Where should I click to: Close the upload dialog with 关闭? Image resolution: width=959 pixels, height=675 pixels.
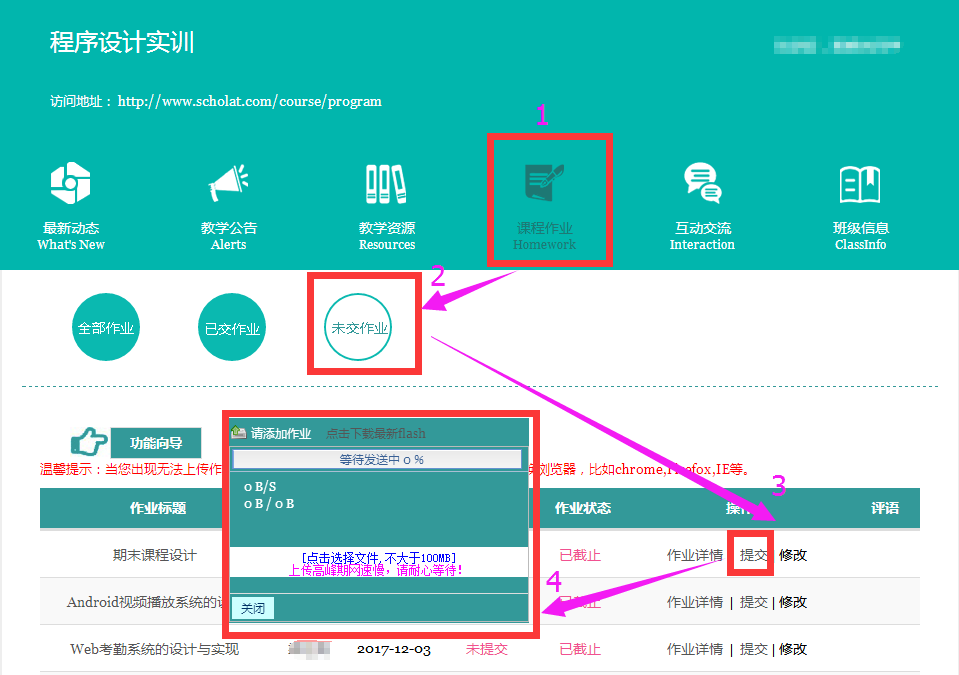tap(252, 608)
